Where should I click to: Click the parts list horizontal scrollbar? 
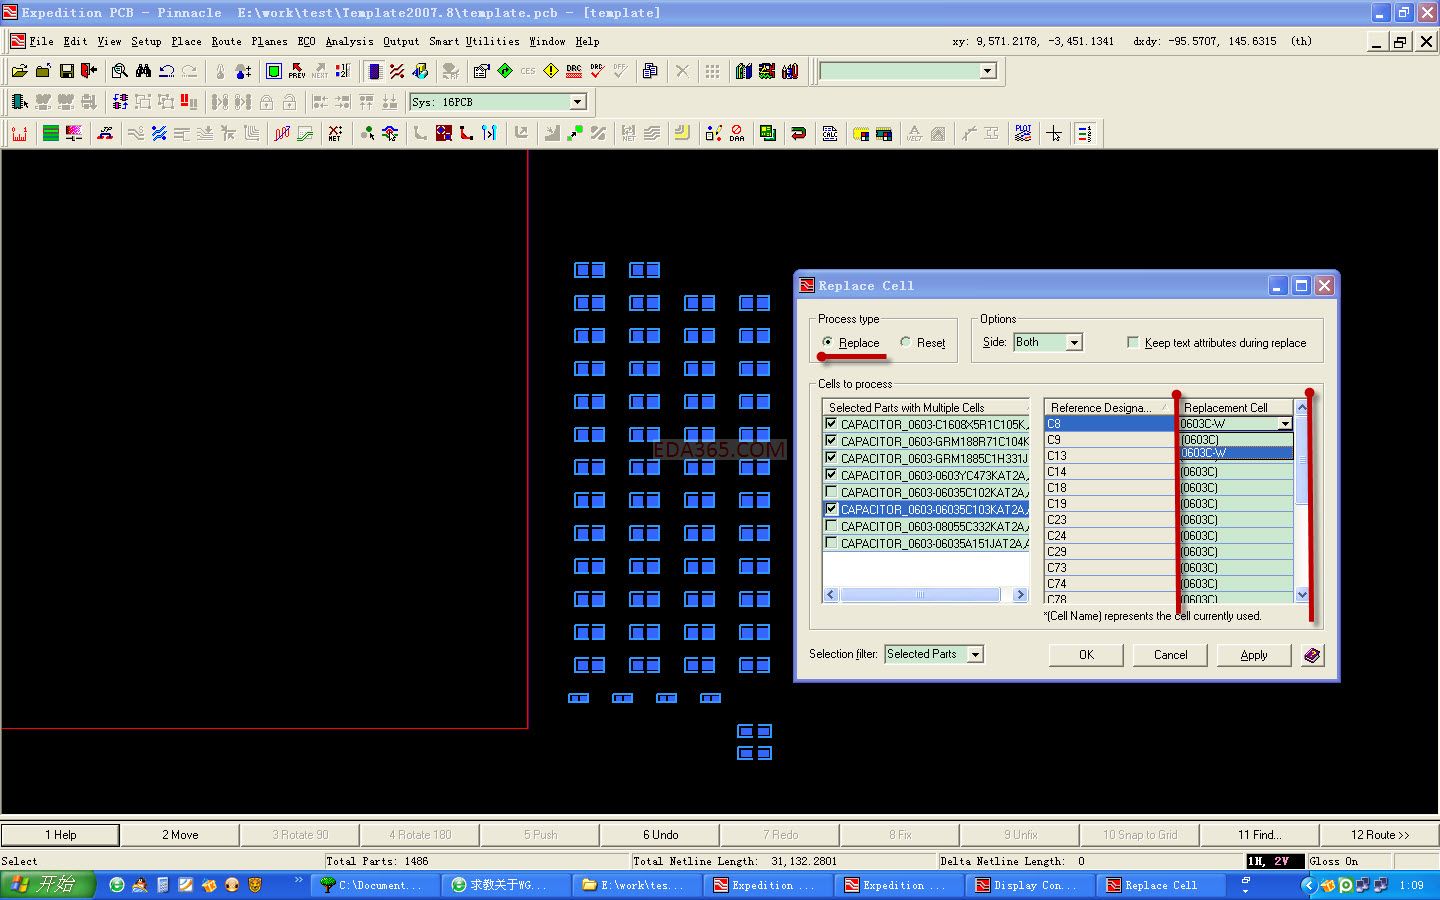[920, 595]
